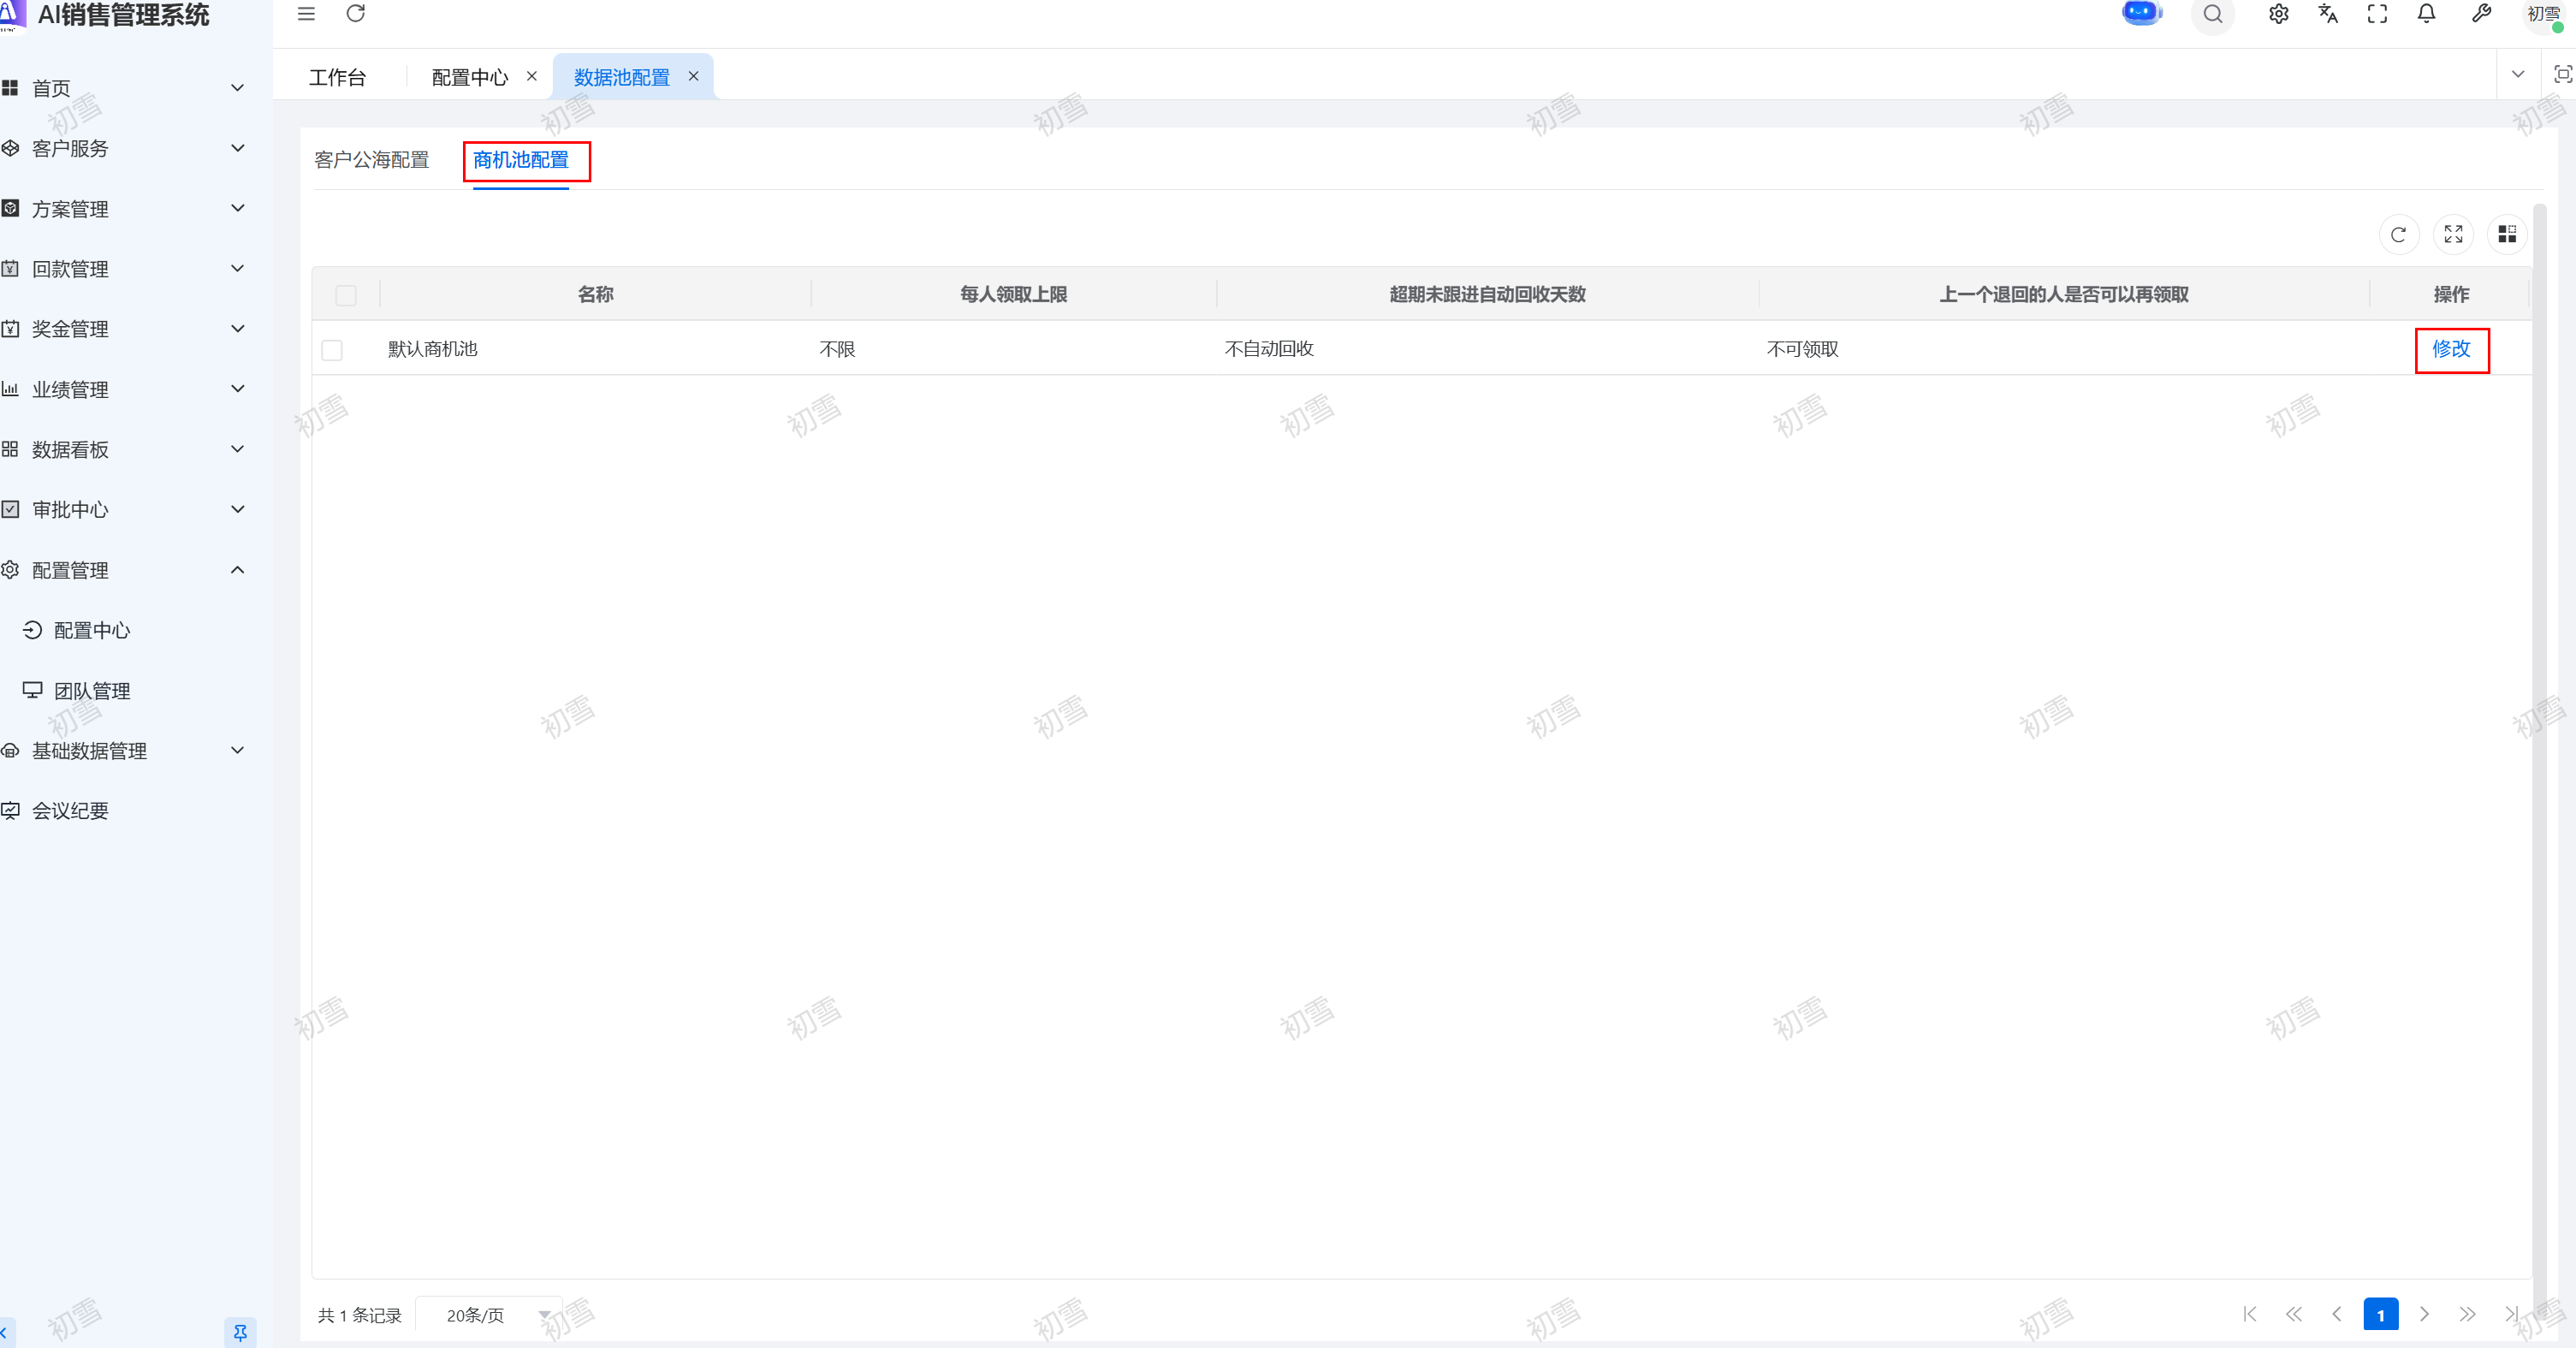Click the table refresh icon
Viewport: 2576px width, 1348px height.
[x=2398, y=234]
